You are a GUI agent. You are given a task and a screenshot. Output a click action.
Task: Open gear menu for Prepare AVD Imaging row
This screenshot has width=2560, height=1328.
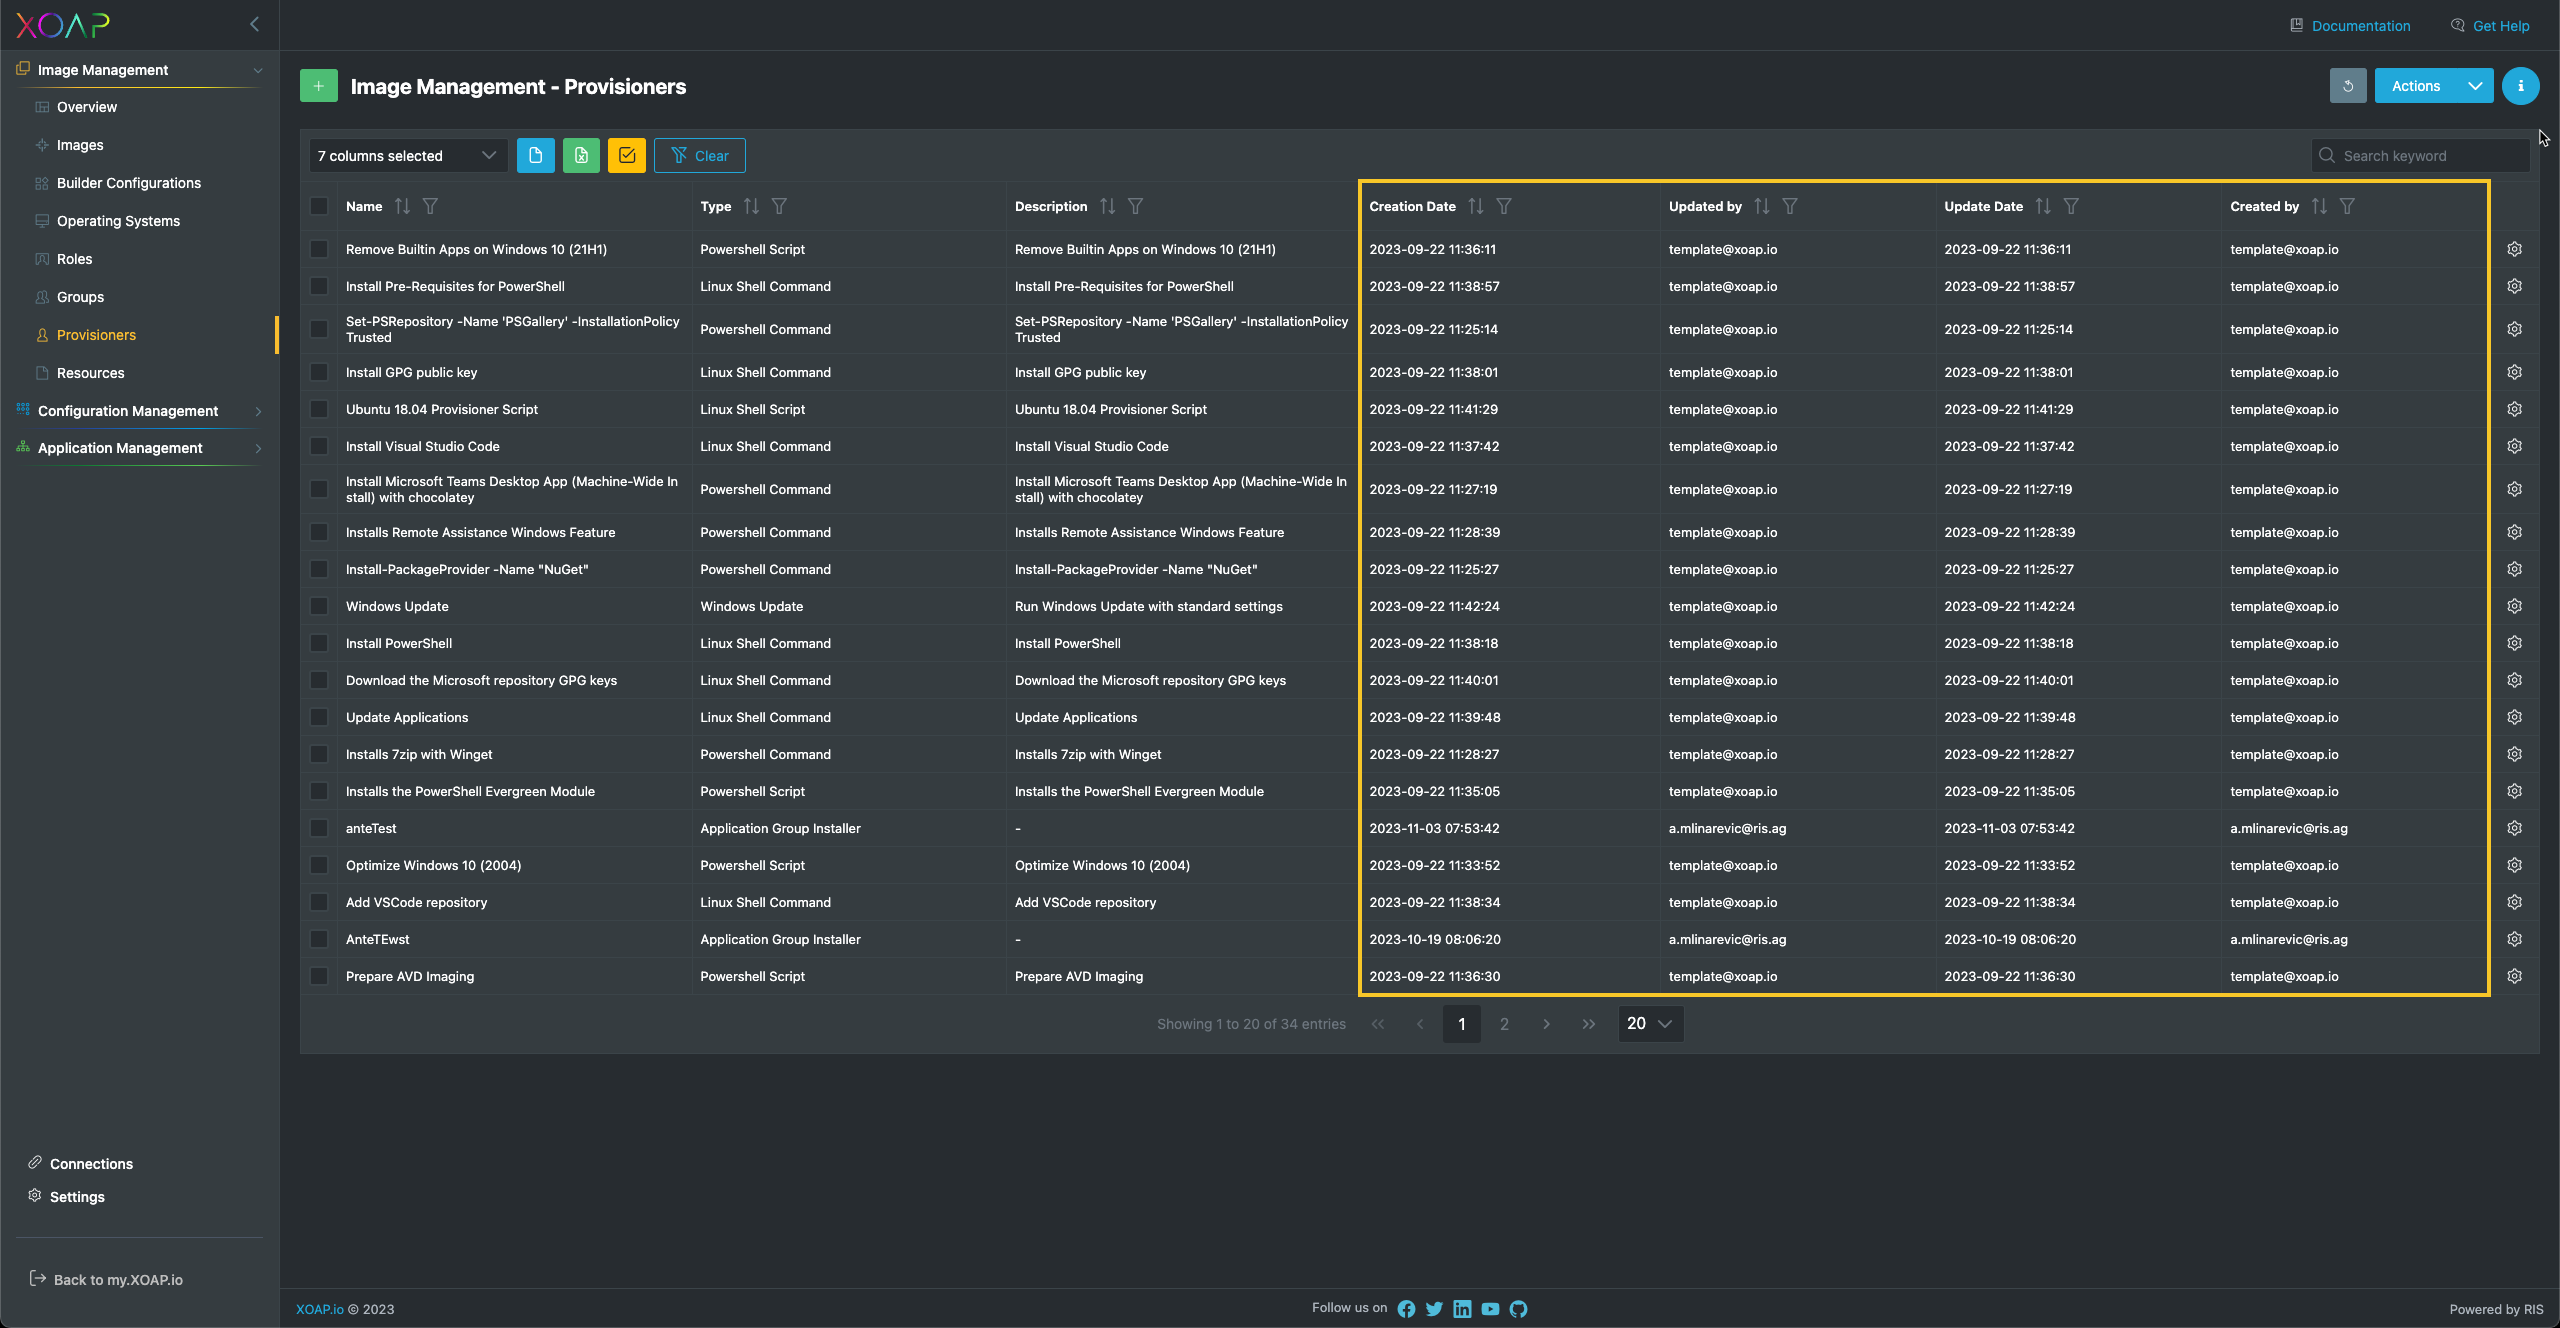[2514, 976]
